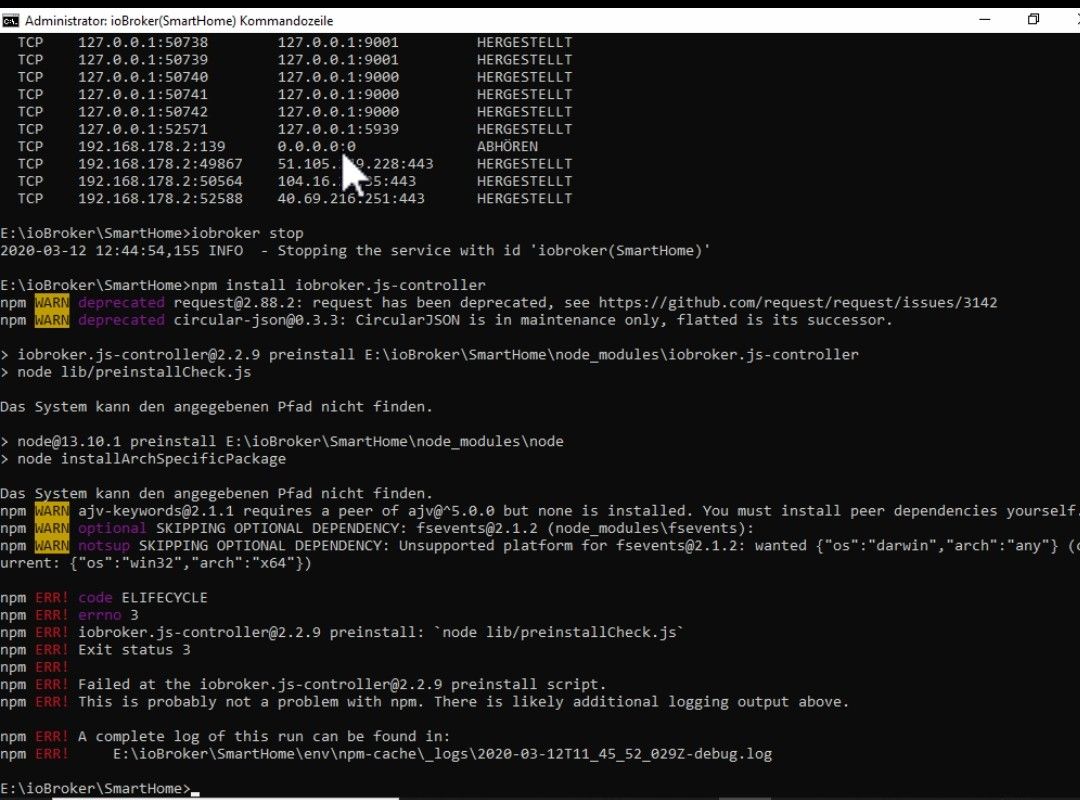Click the final prompt E:\ioBroker\SmartHome>
This screenshot has height=800, width=1080.
tap(95, 788)
